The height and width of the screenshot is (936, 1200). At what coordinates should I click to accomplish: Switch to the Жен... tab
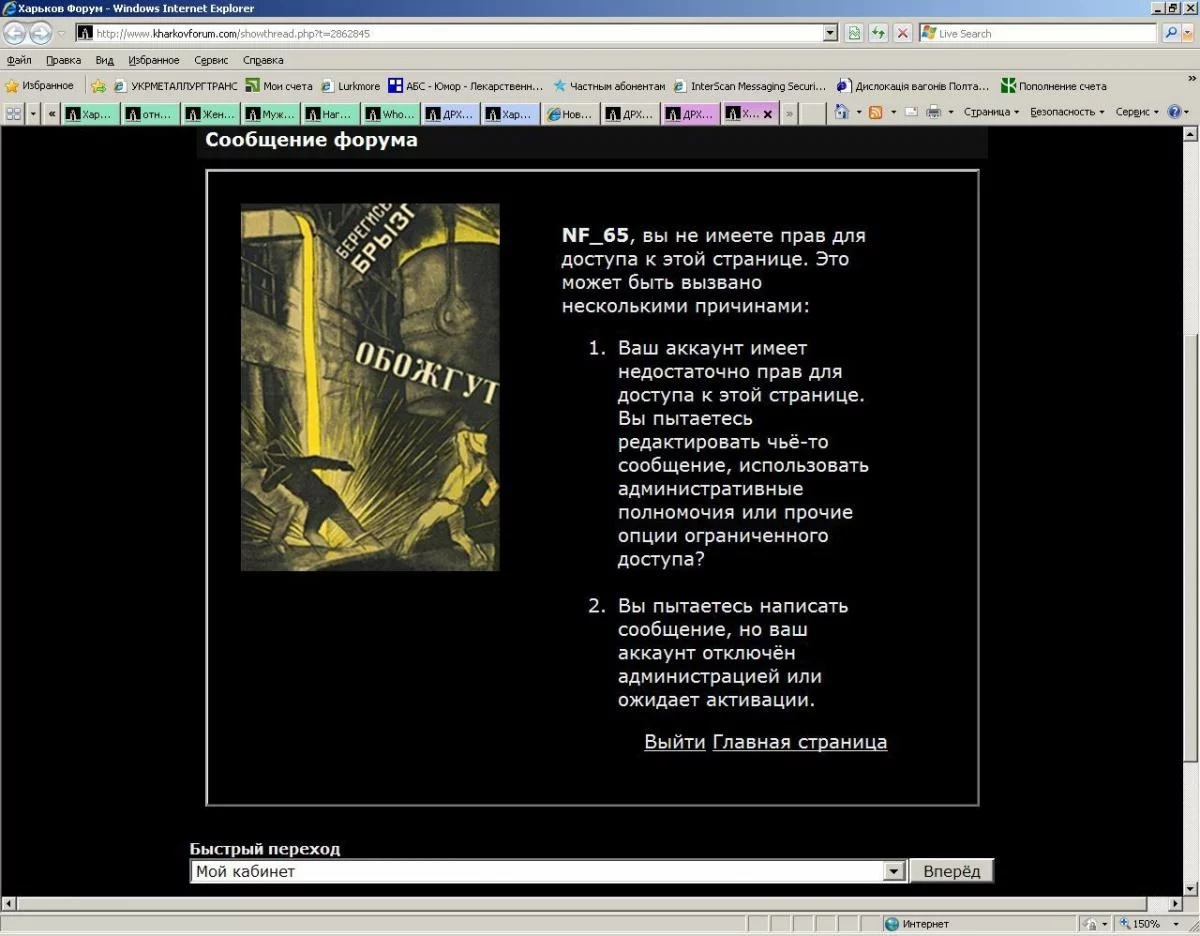tap(211, 114)
